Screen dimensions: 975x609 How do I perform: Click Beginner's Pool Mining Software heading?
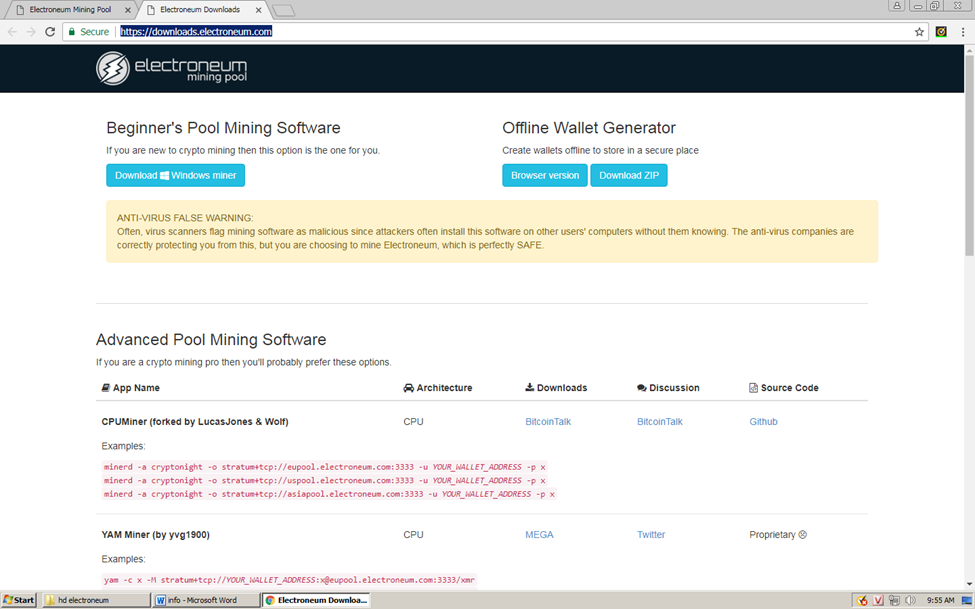coord(223,128)
